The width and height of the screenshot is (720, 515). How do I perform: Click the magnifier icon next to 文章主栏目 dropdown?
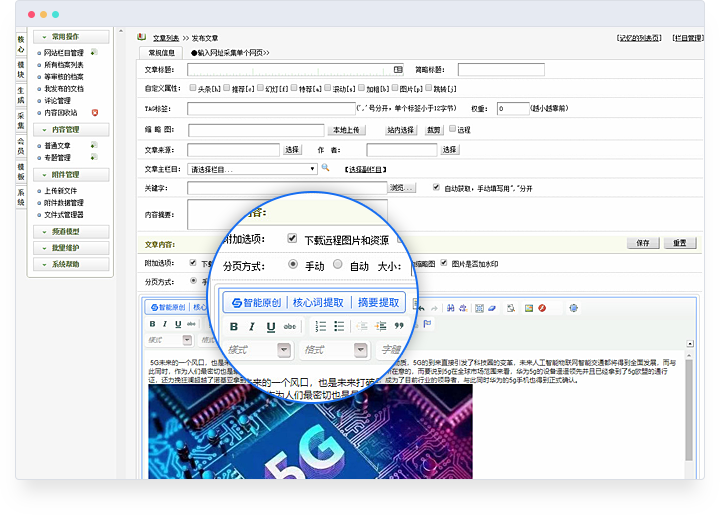pyautogui.click(x=326, y=168)
